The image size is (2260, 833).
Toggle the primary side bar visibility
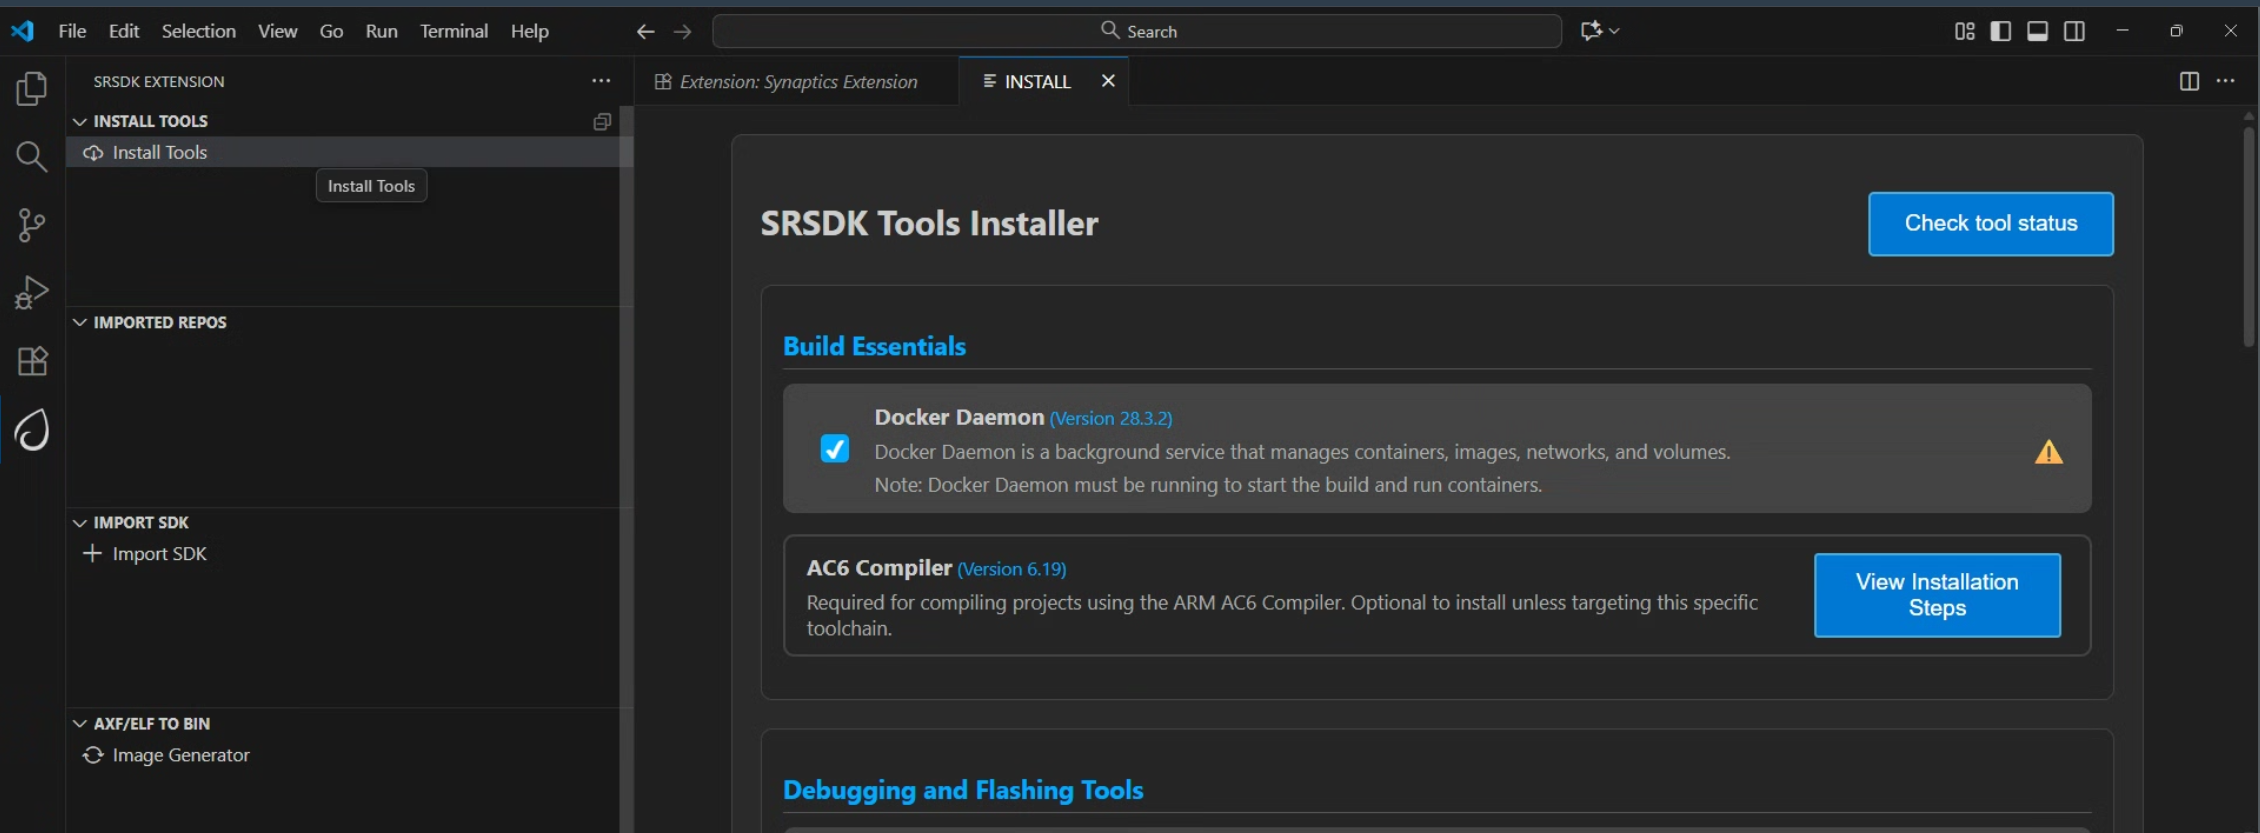[2000, 31]
